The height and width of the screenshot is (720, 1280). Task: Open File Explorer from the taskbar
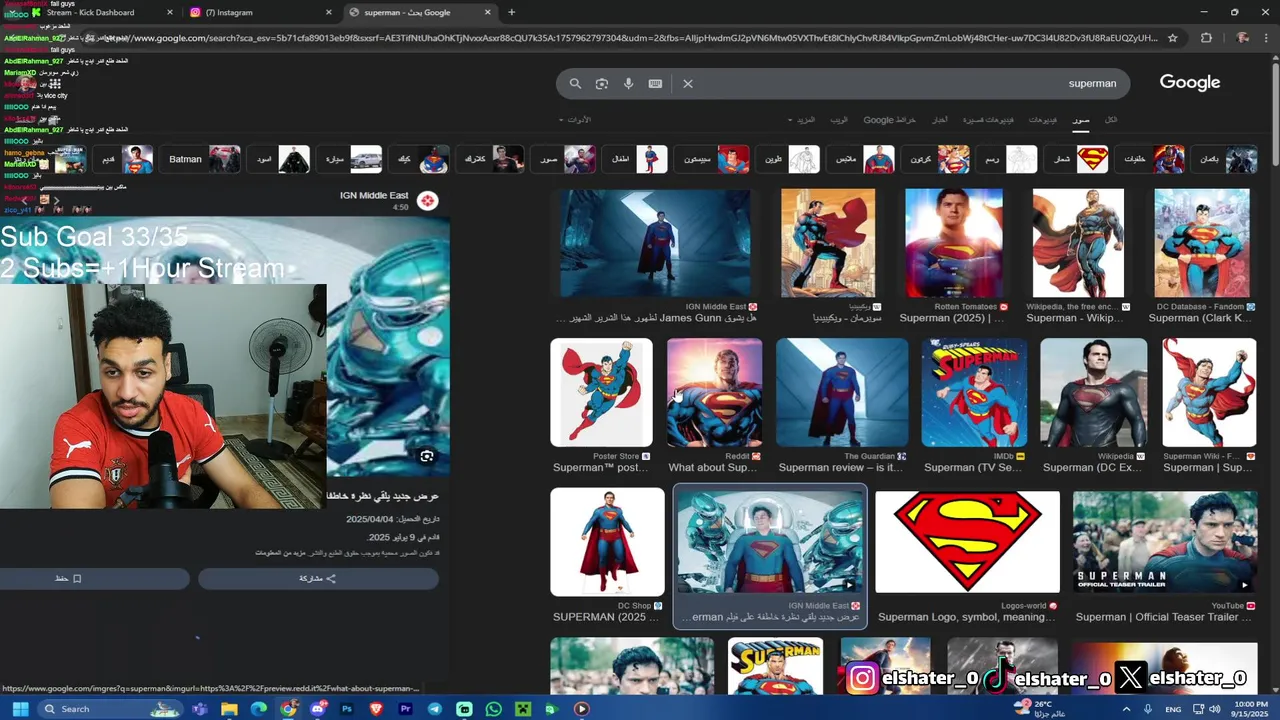pos(229,709)
